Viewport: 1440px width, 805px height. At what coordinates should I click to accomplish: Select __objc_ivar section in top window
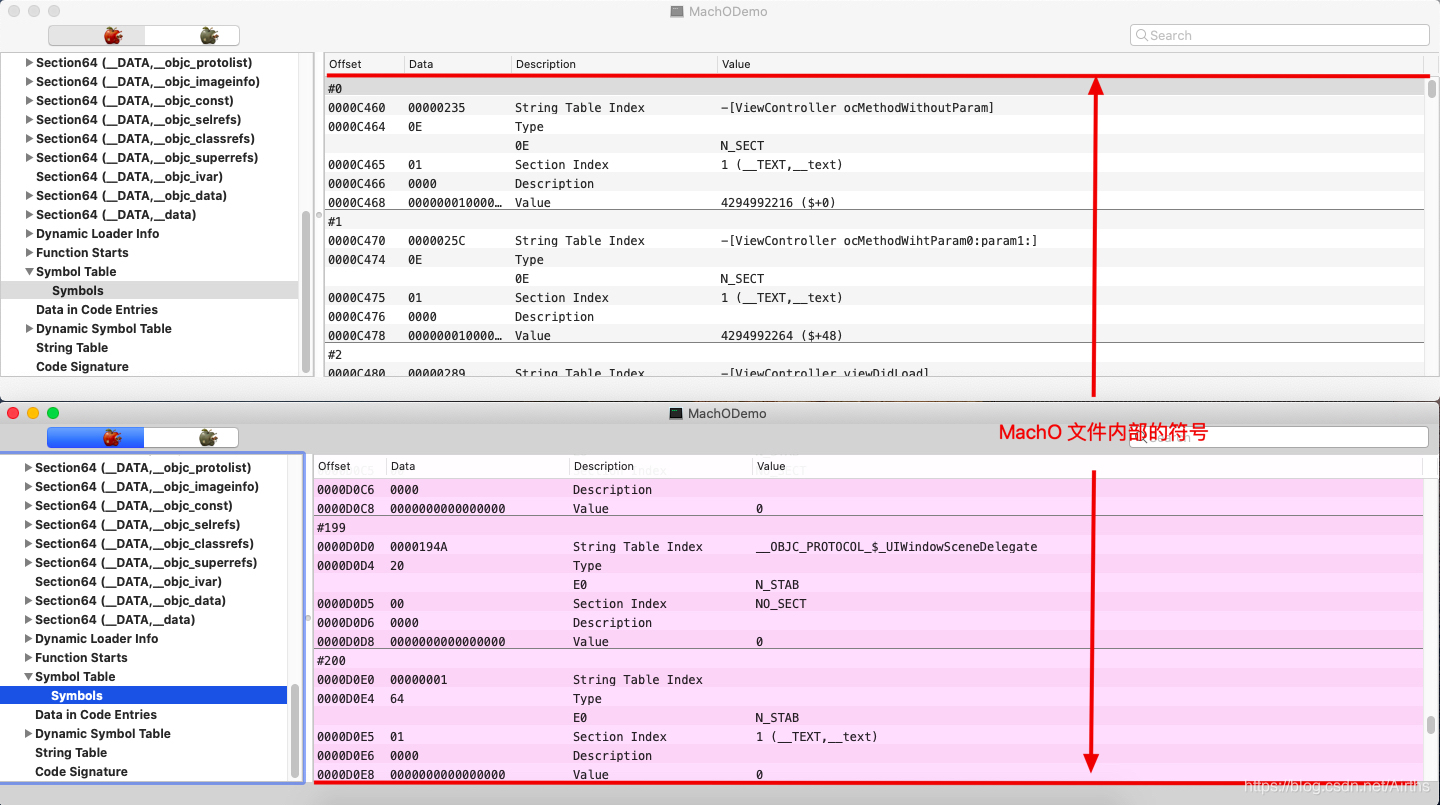tap(129, 177)
